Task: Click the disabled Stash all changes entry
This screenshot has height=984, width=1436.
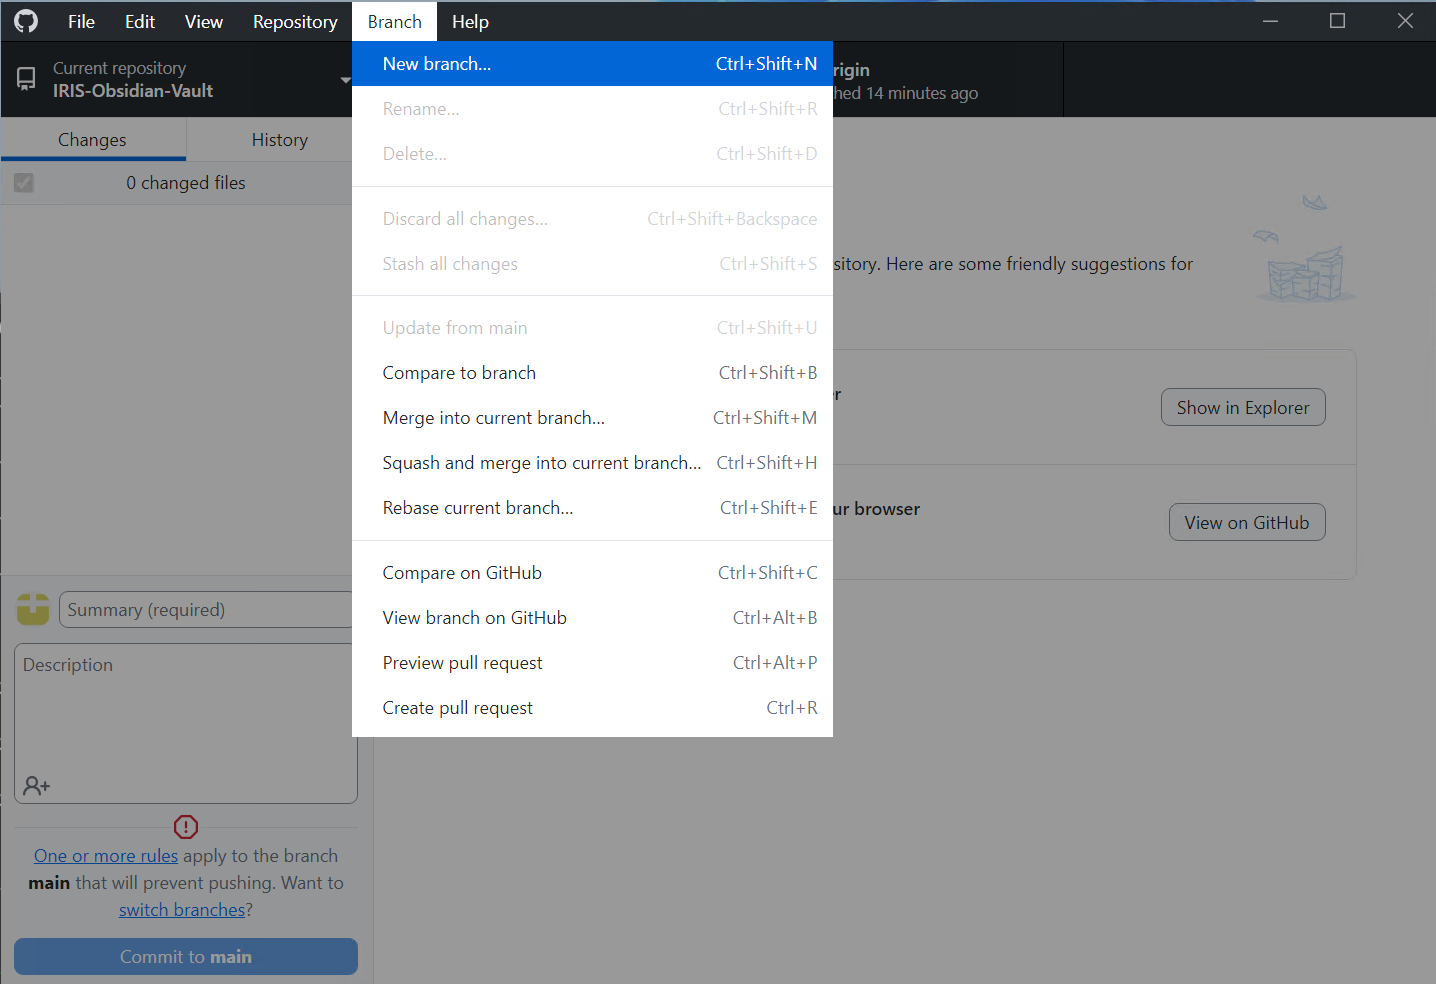Action: [x=592, y=264]
